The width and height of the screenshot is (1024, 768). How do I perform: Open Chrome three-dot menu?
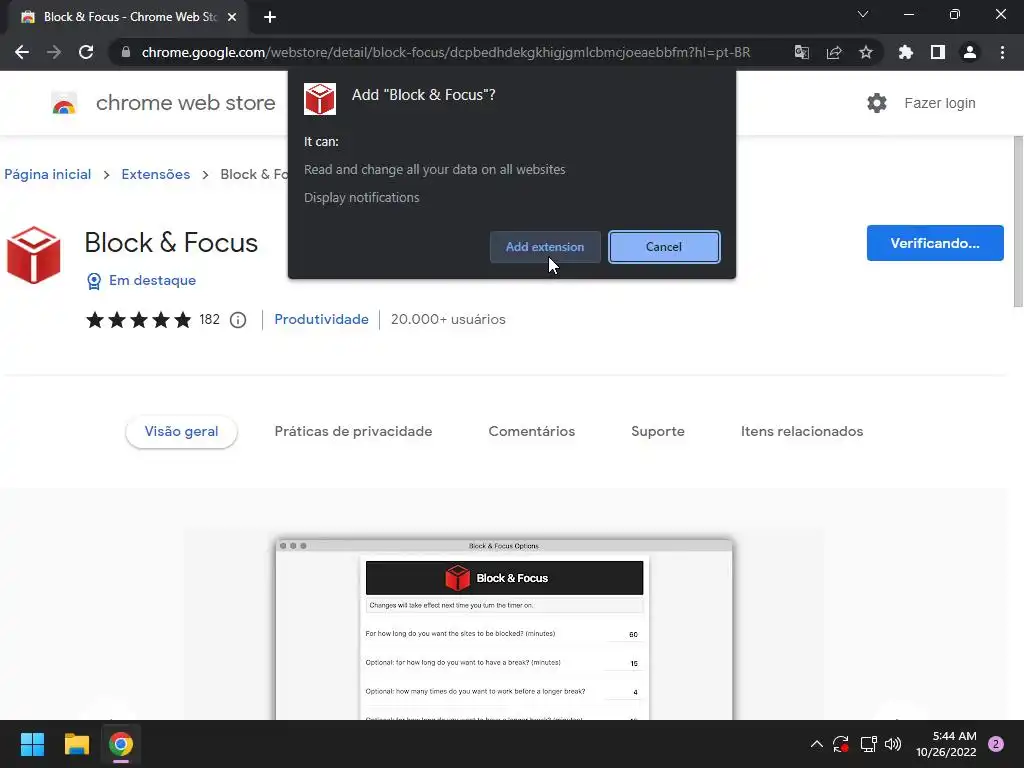pos(1002,52)
